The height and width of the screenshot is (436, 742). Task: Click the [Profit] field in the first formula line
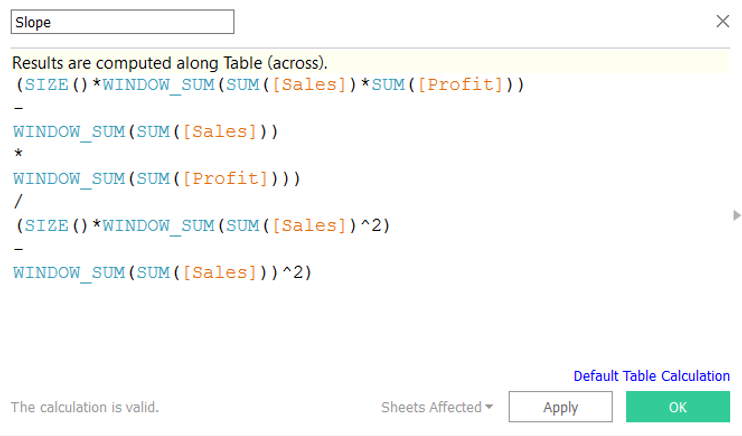pyautogui.click(x=458, y=84)
